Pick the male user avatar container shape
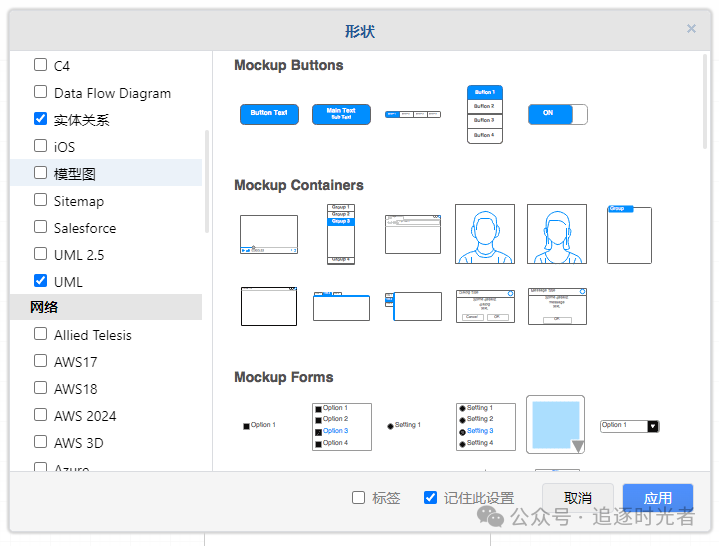 485,234
